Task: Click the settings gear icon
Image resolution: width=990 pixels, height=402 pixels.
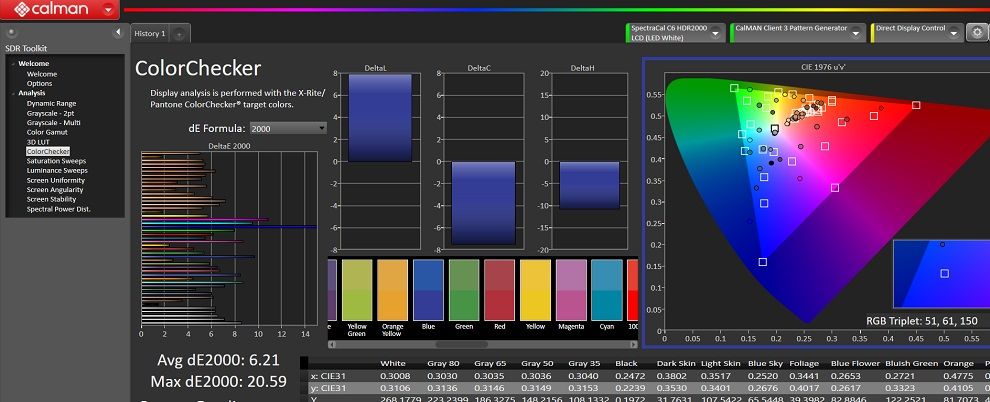Action: click(x=975, y=33)
